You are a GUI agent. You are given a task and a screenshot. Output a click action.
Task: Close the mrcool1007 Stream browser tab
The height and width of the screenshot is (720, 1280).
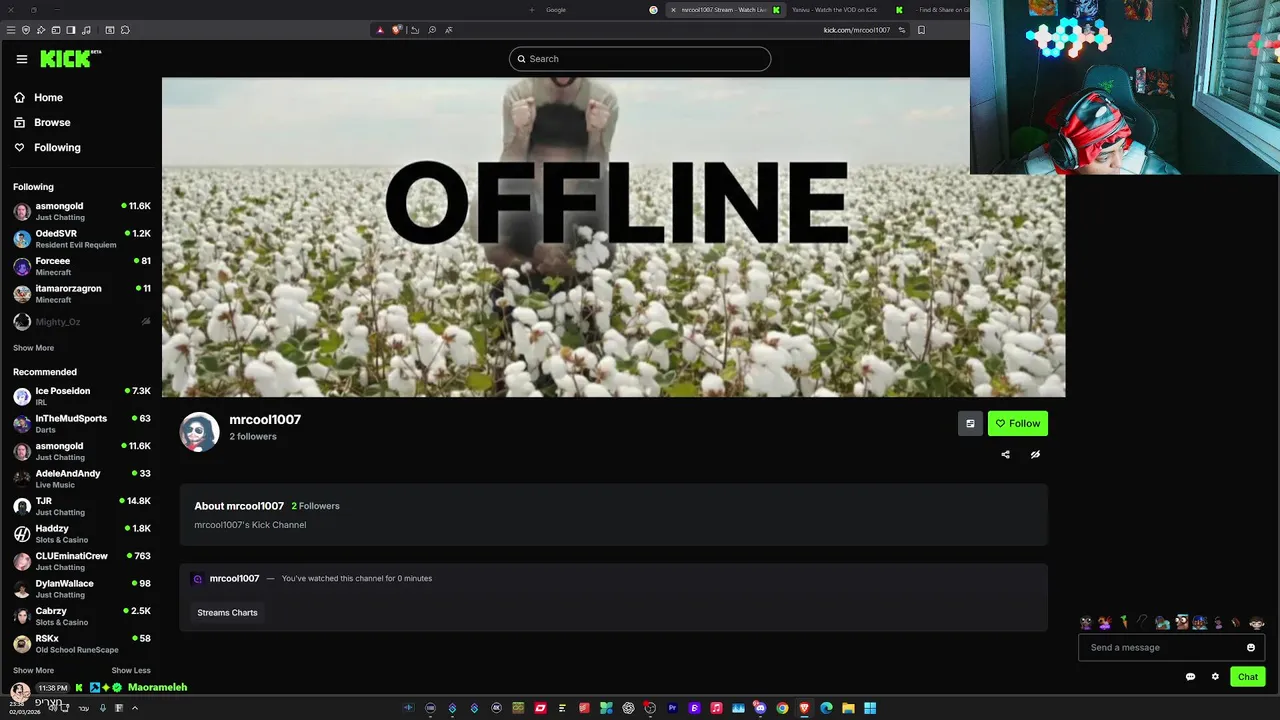pos(673,10)
